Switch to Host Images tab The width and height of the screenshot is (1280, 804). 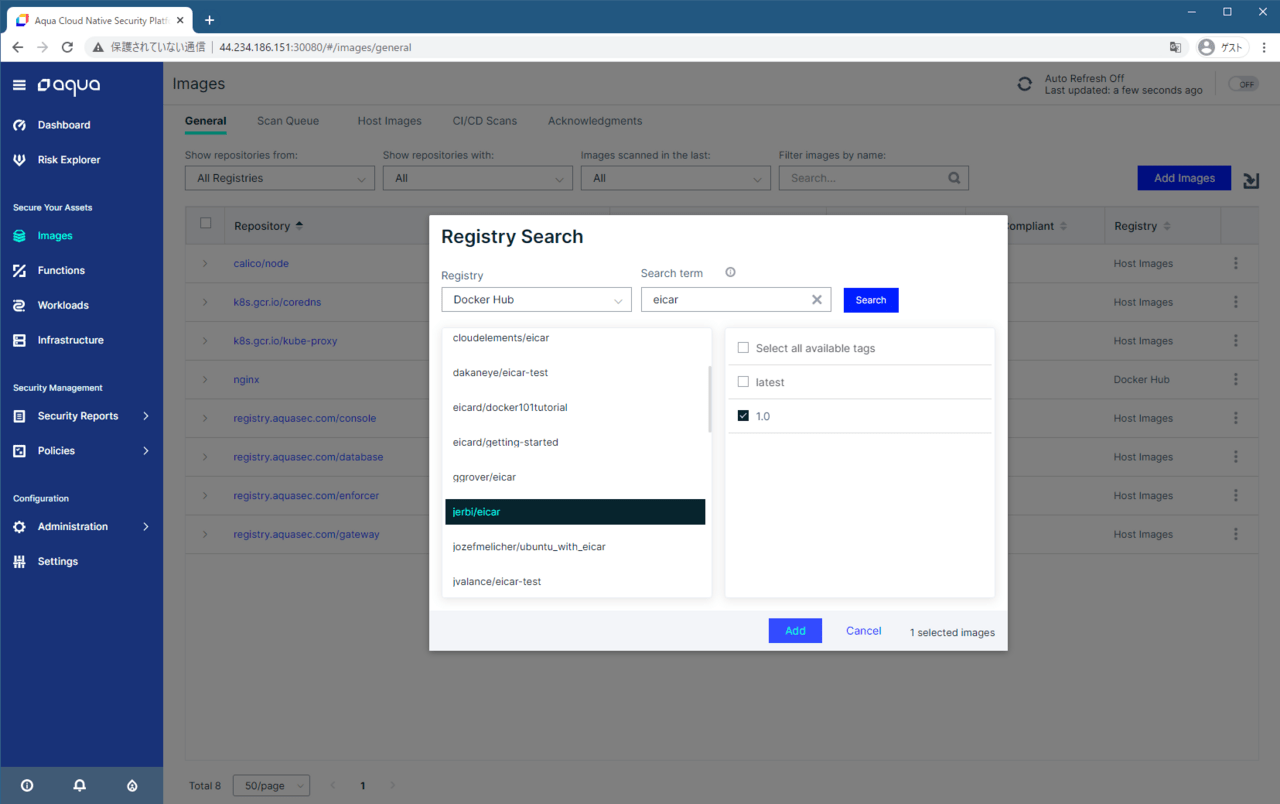click(x=389, y=121)
